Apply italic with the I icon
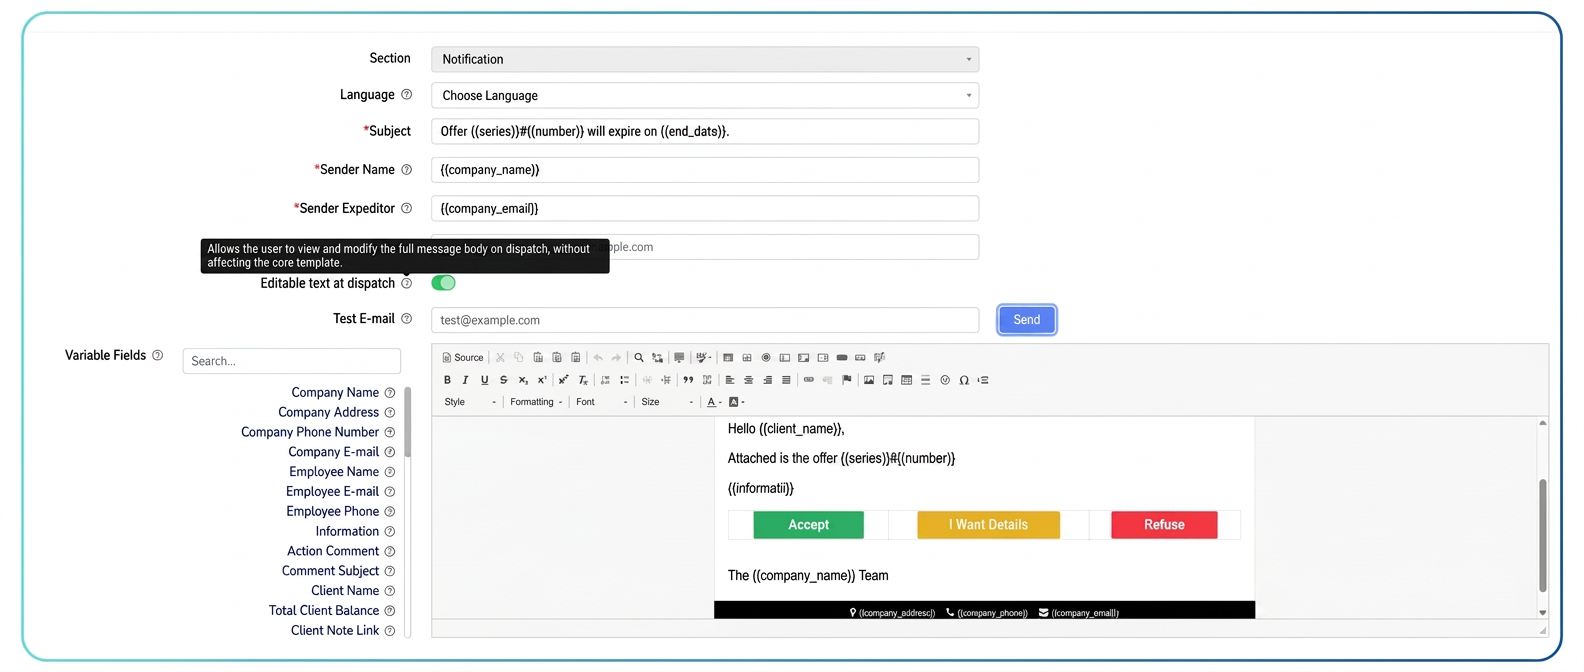1584x672 pixels. 465,380
